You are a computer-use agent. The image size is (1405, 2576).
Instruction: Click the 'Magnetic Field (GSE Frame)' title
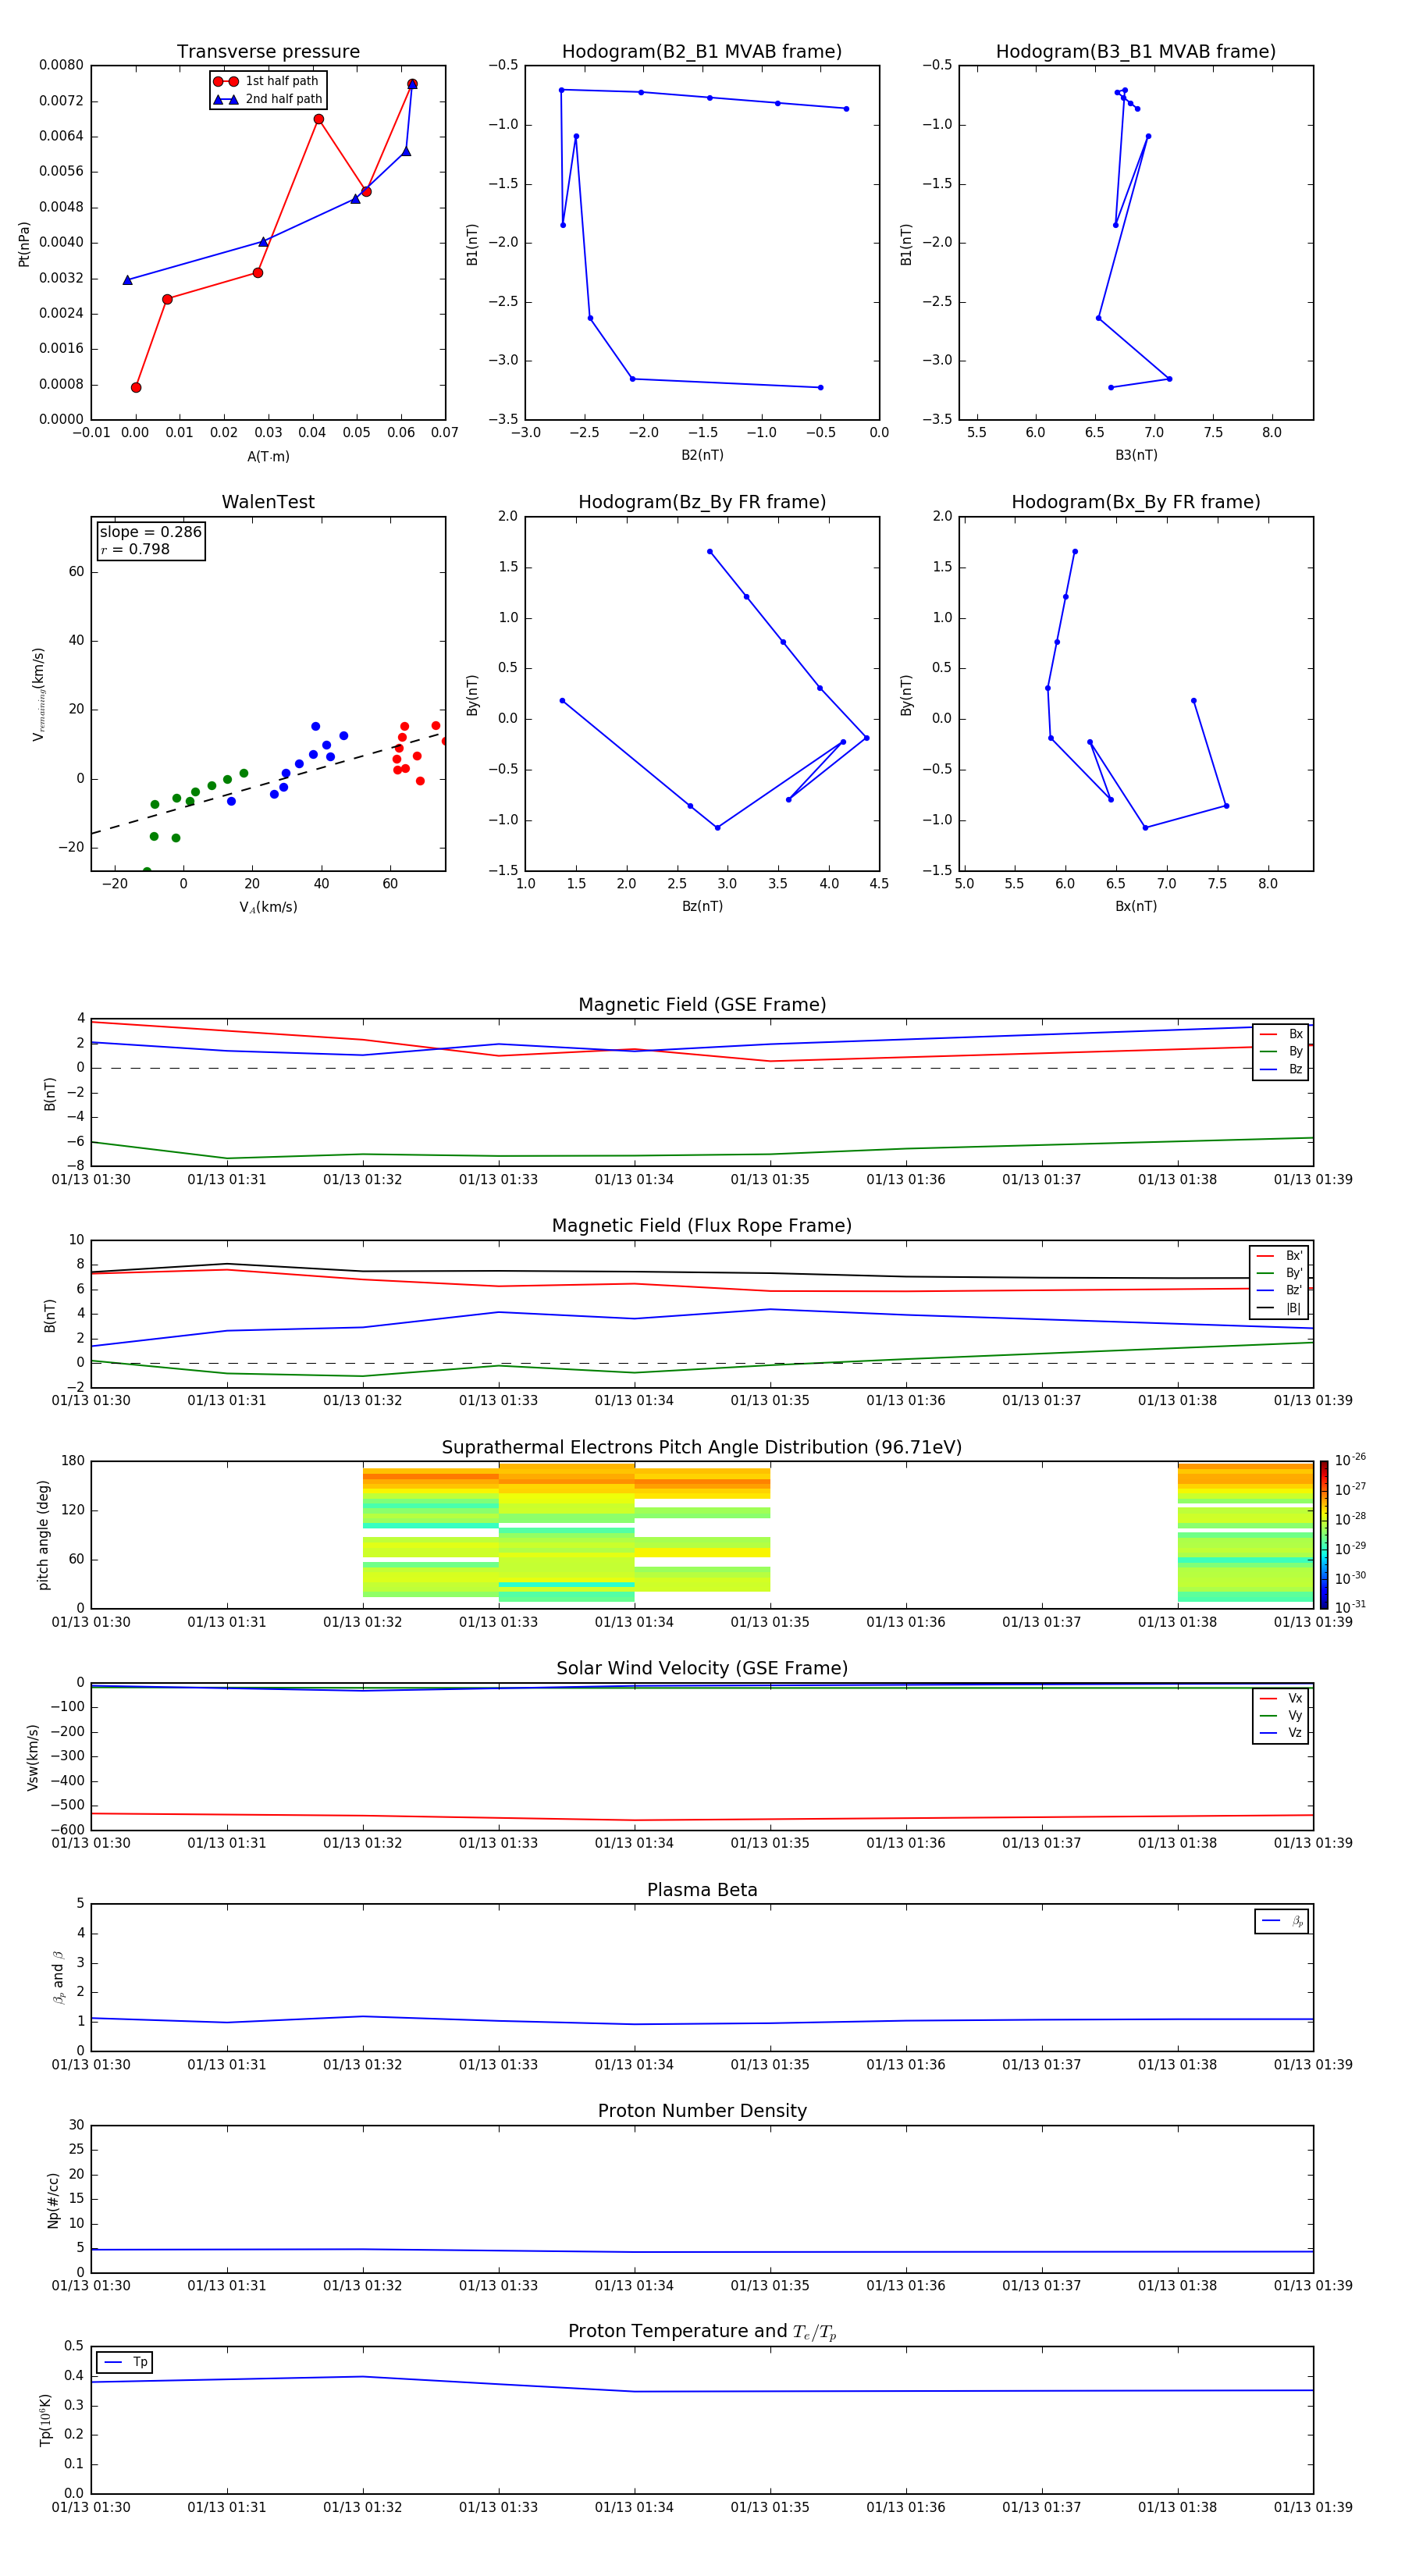pos(702,1005)
